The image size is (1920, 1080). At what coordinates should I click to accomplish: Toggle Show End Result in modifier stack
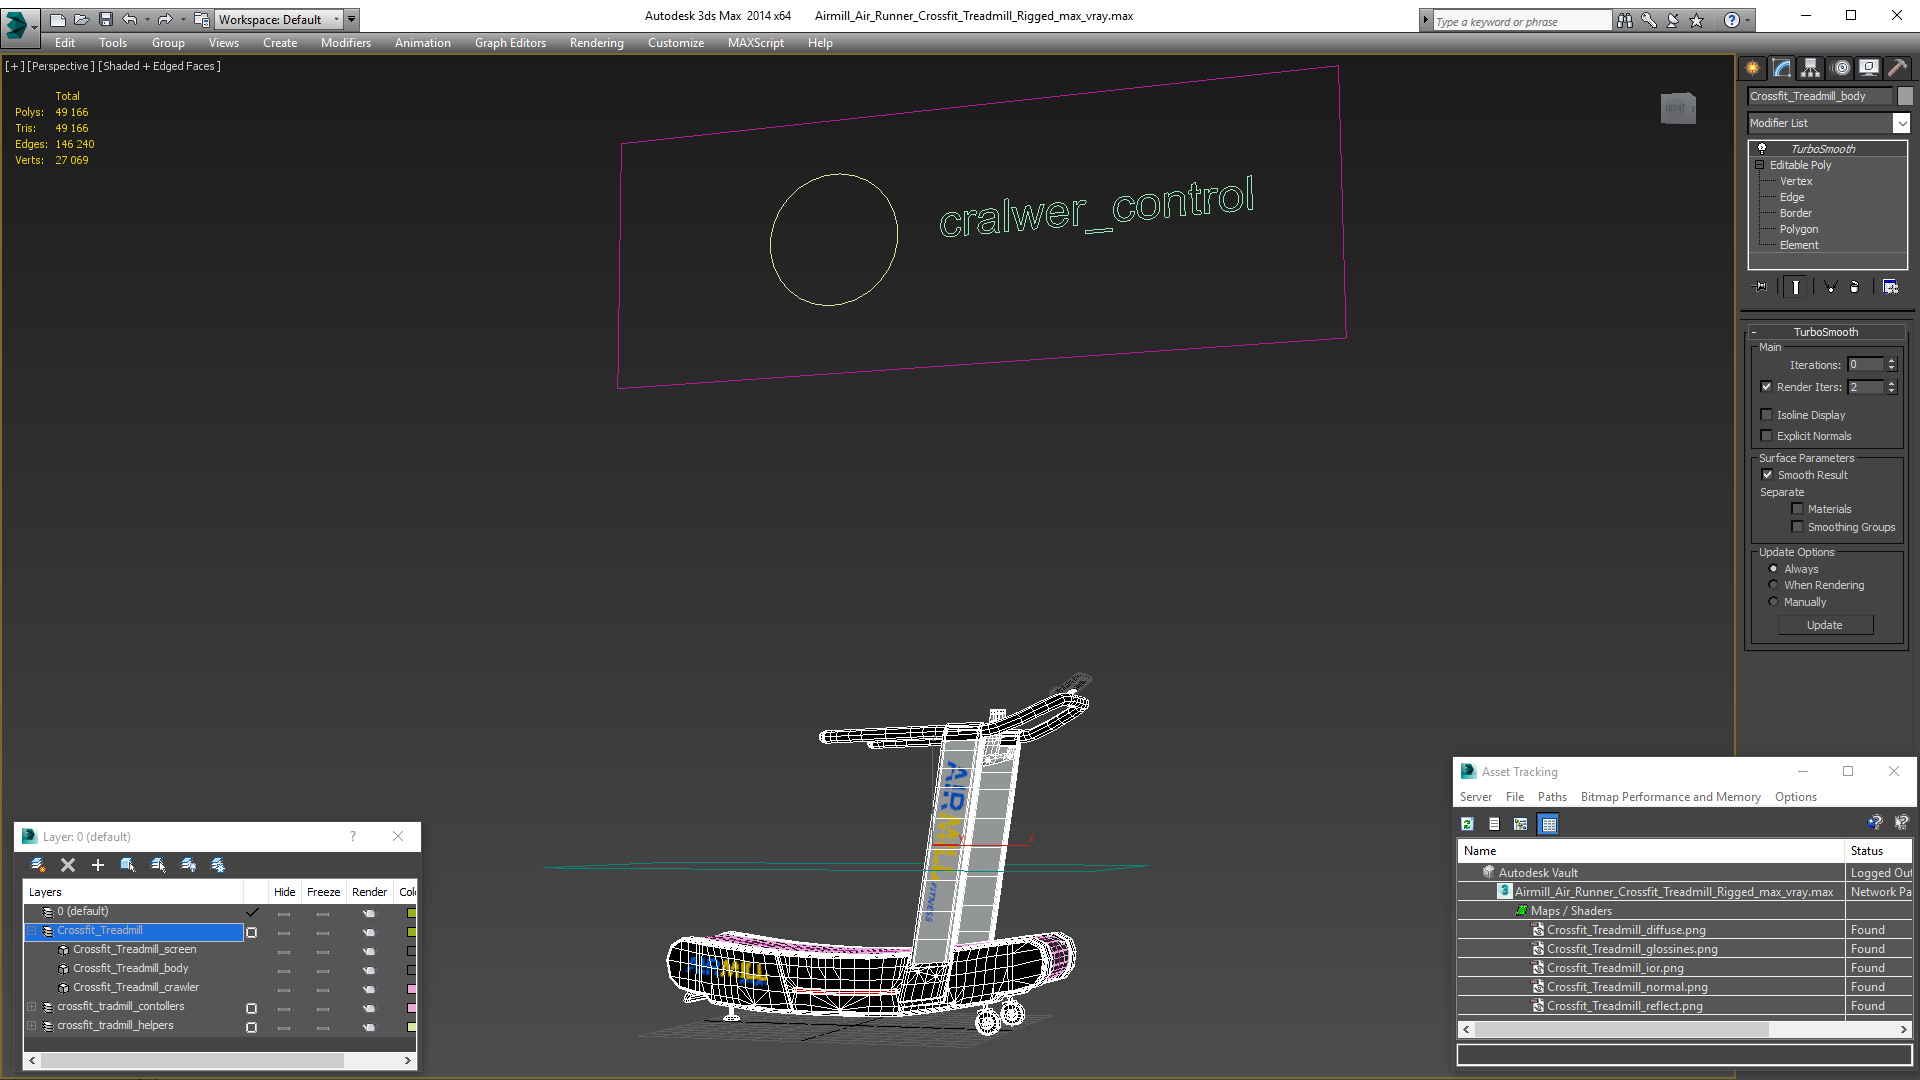(1796, 287)
